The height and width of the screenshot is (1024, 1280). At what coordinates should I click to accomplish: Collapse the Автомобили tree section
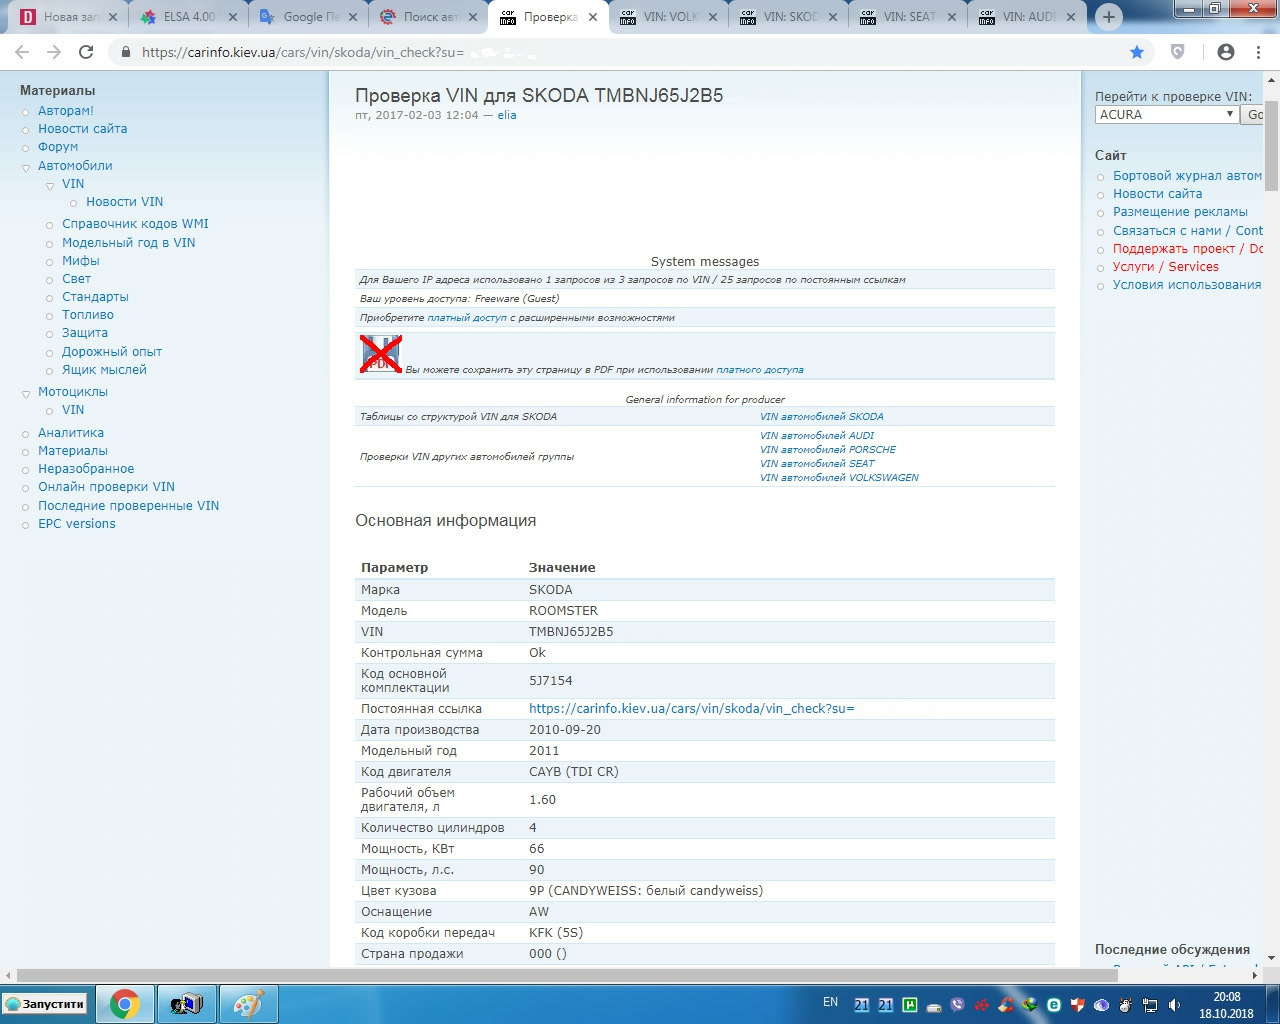26,167
